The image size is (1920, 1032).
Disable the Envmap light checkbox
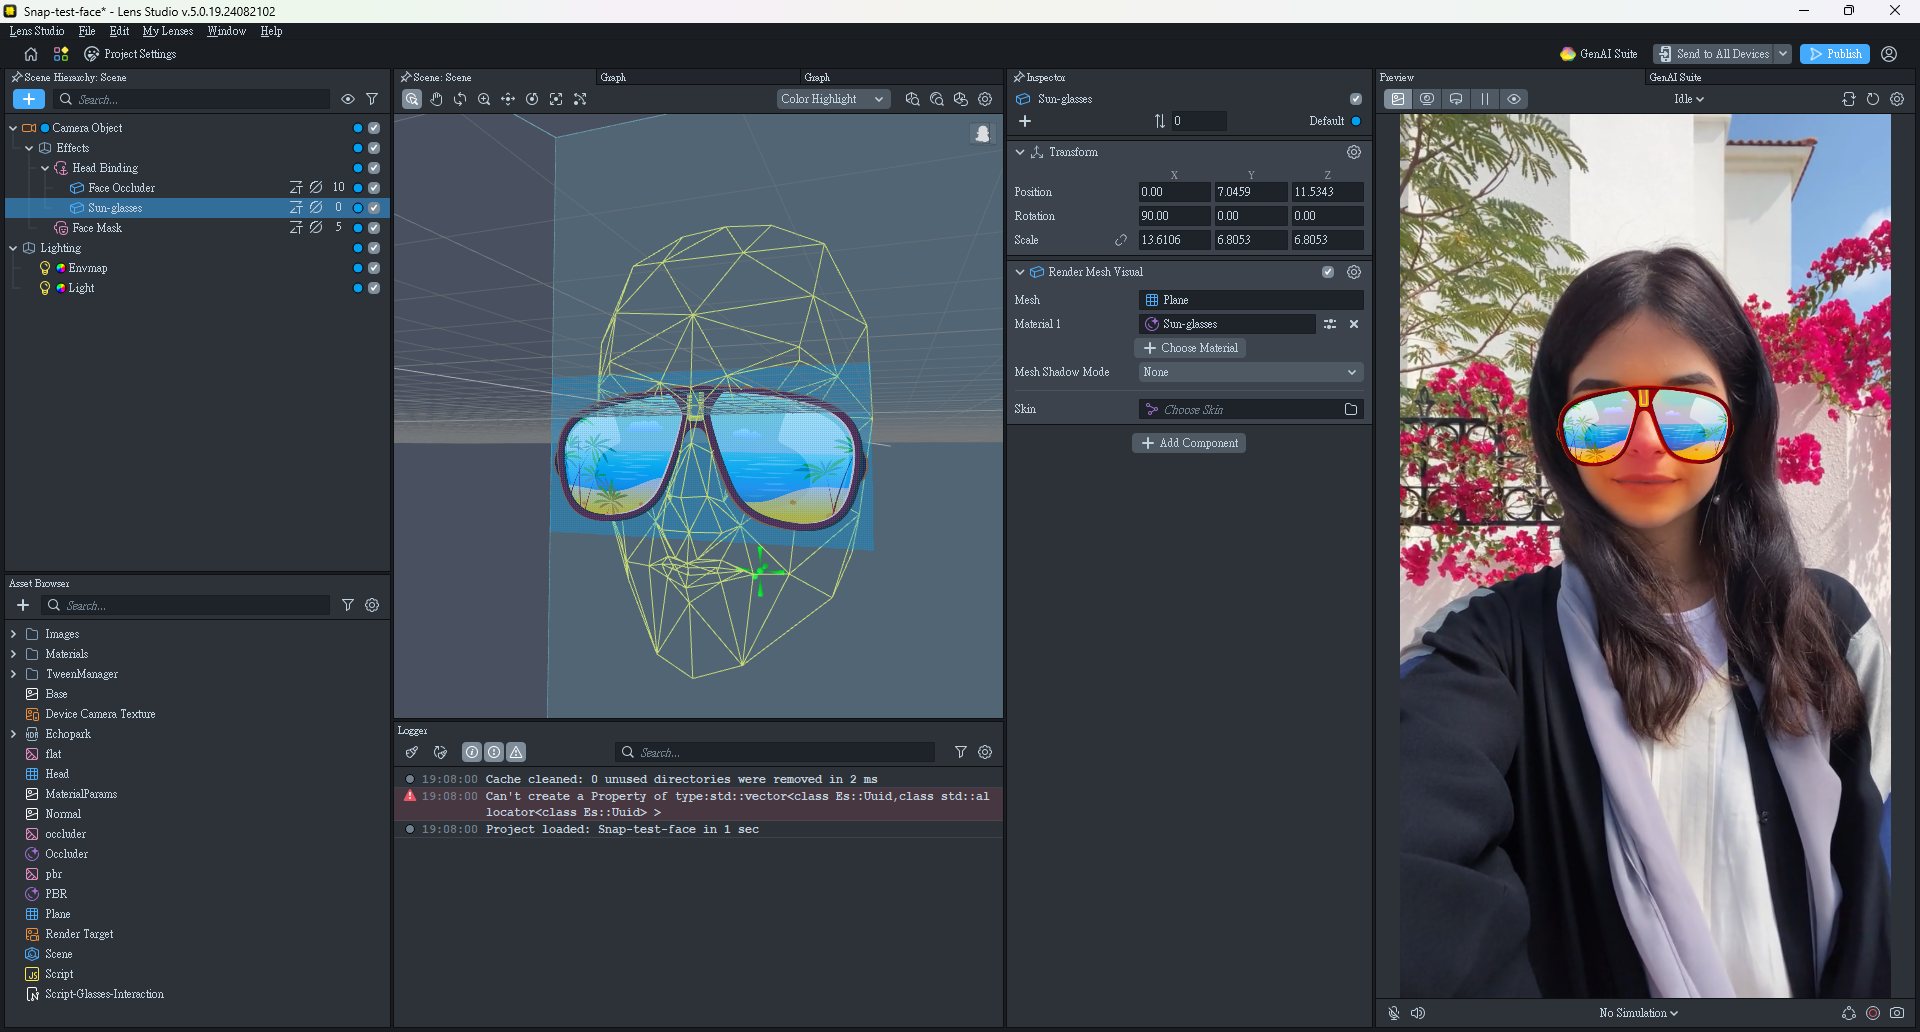(x=374, y=268)
